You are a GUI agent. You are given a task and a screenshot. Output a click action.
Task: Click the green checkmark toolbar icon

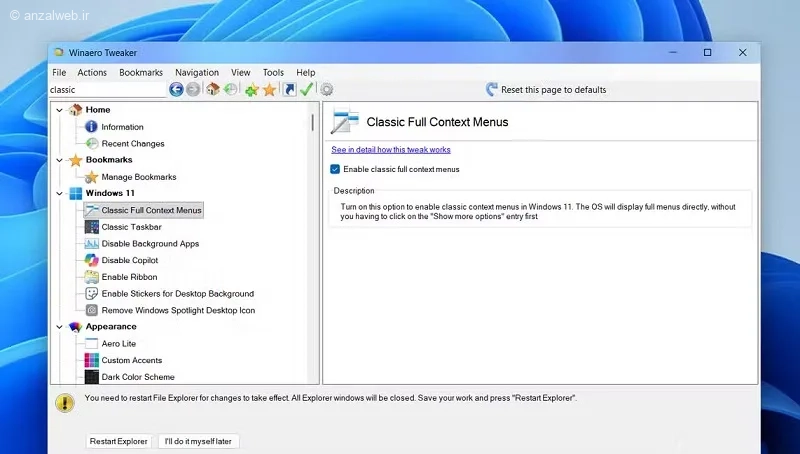pyautogui.click(x=306, y=90)
